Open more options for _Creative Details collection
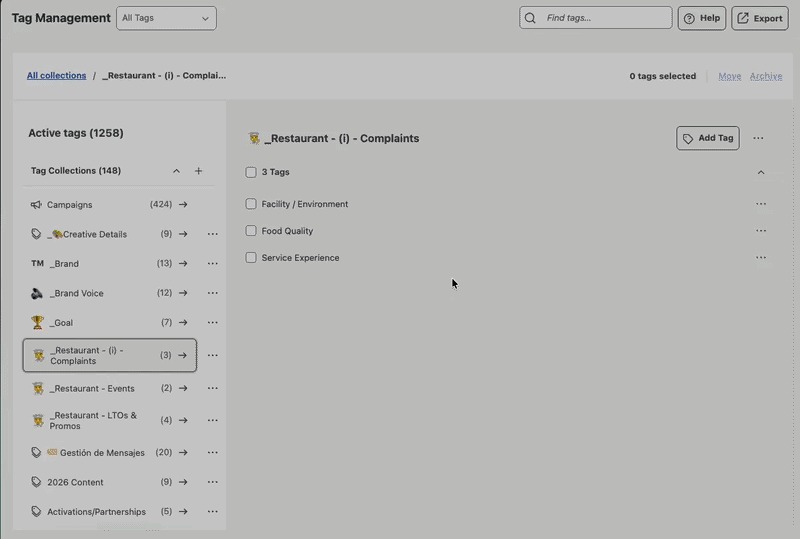Image resolution: width=800 pixels, height=539 pixels. pyautogui.click(x=213, y=234)
